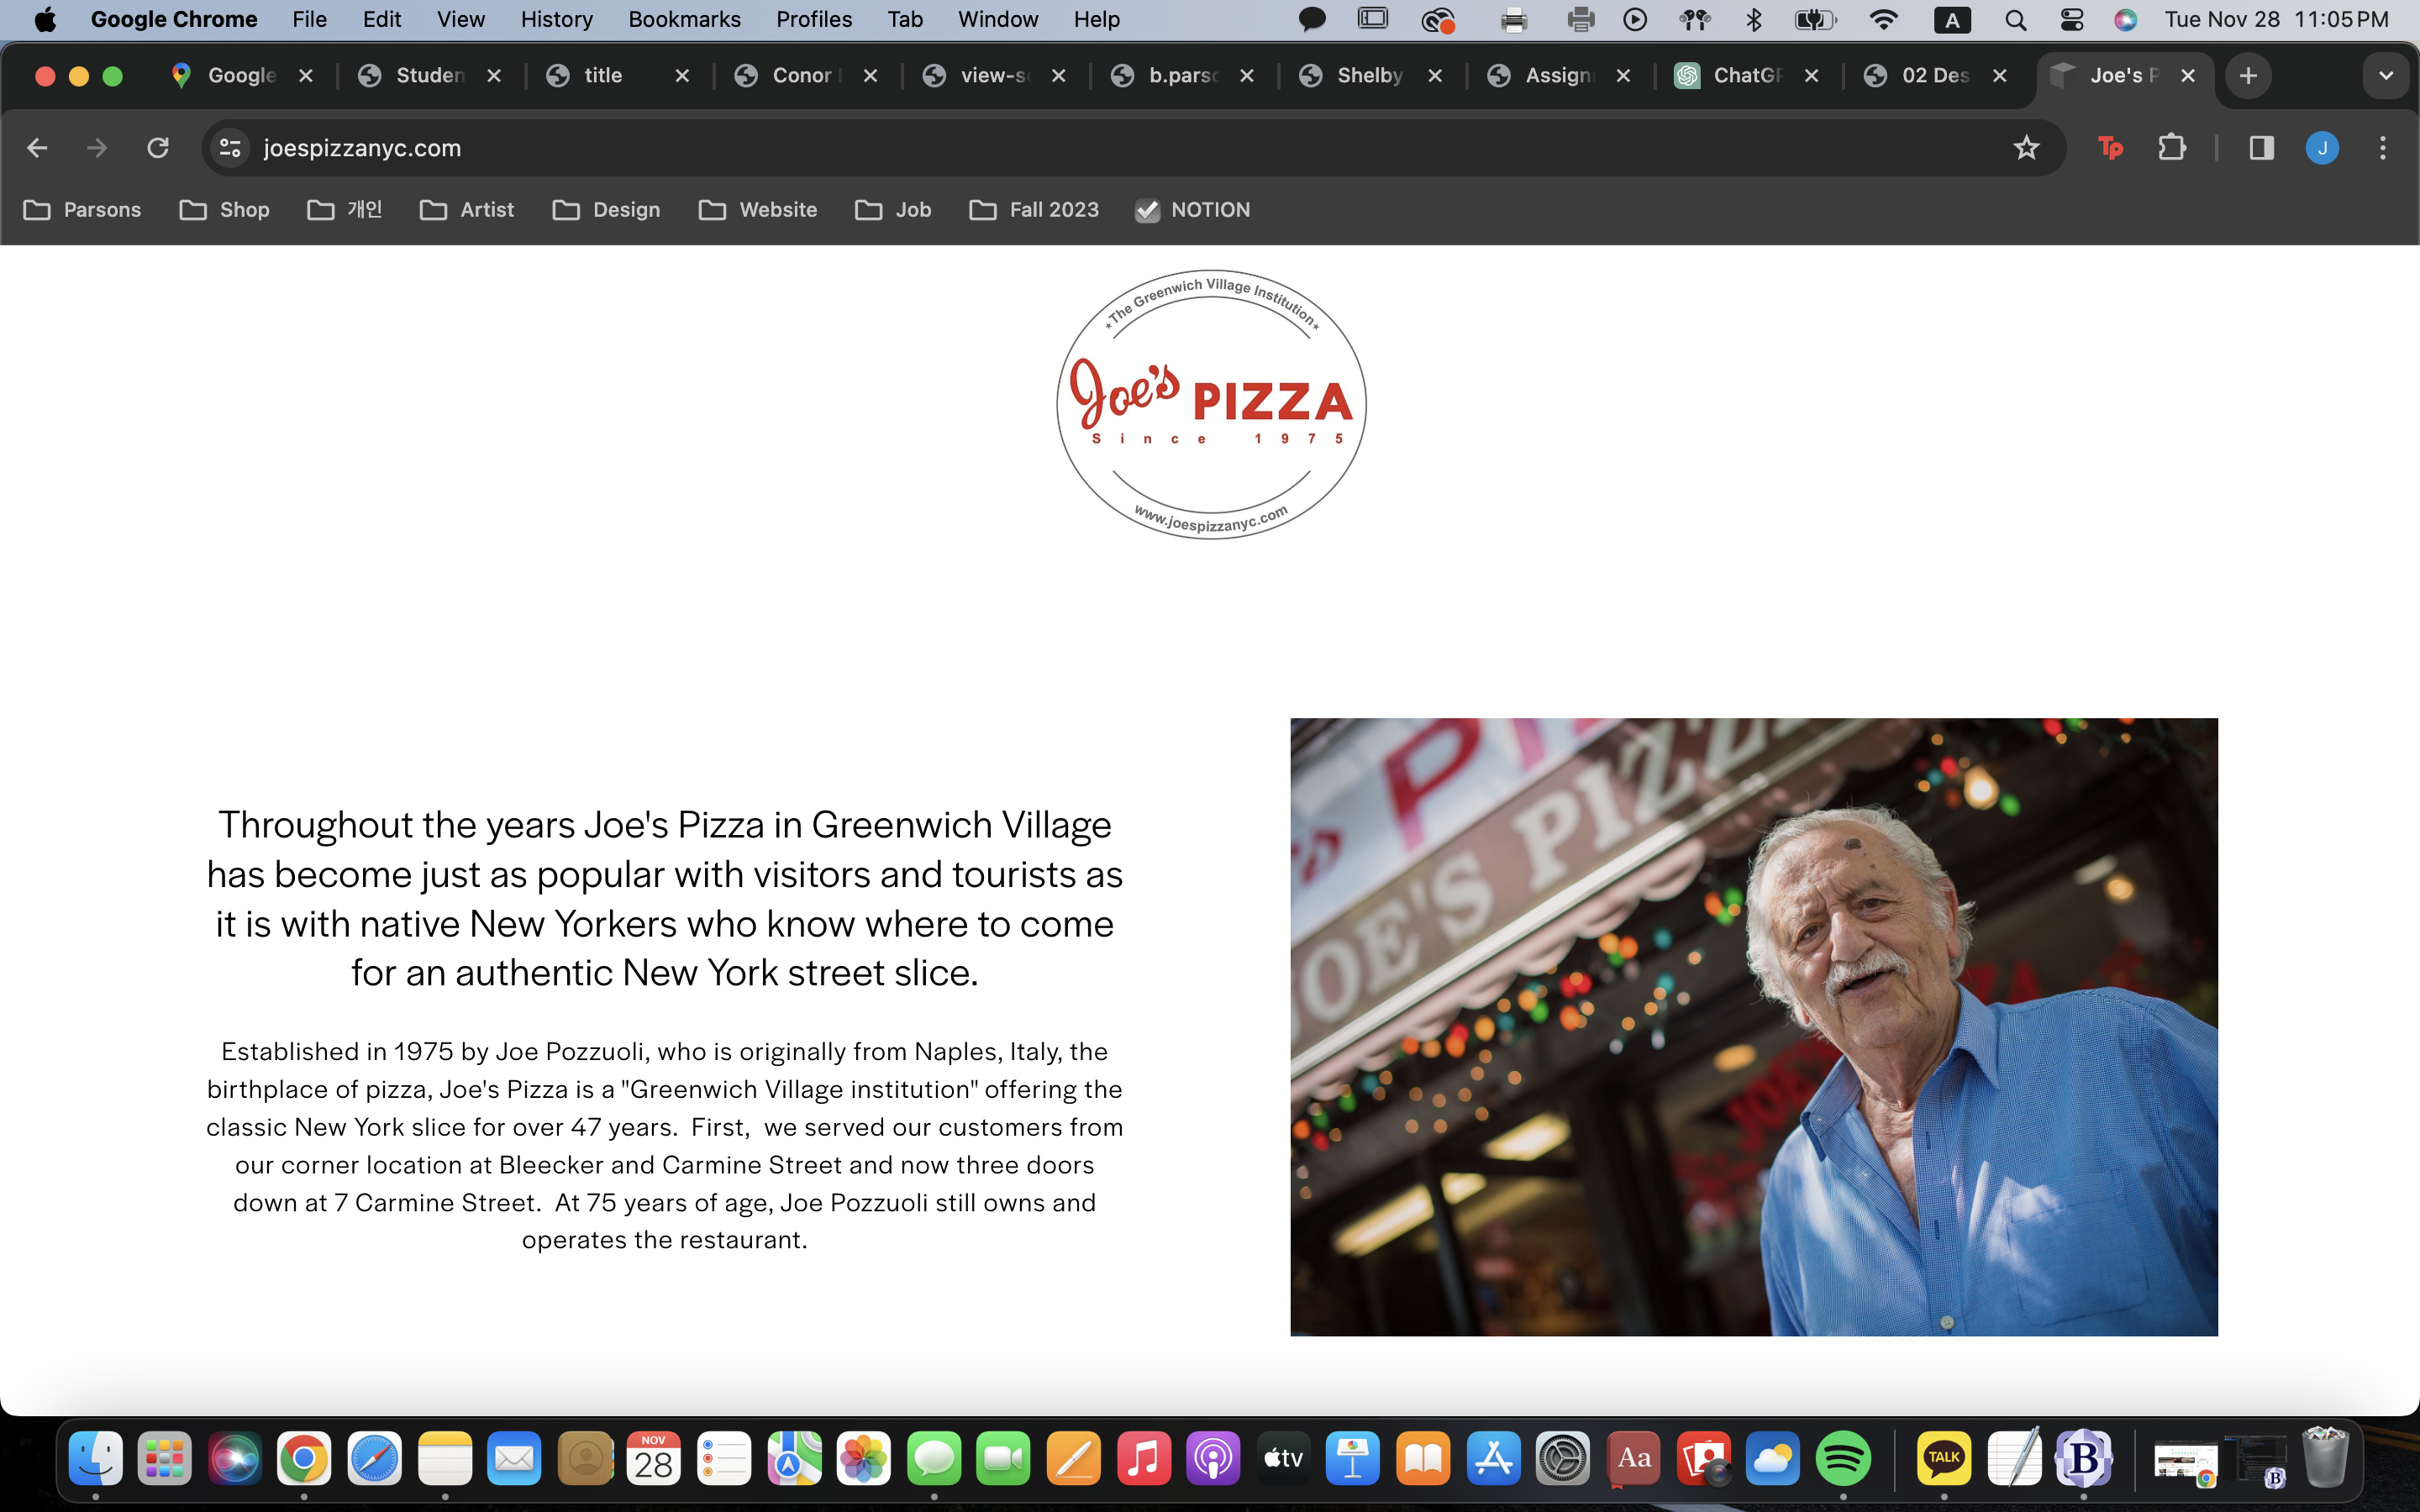Viewport: 2420px width, 1512px height.
Task: Go back to the previous page
Action: [37, 148]
